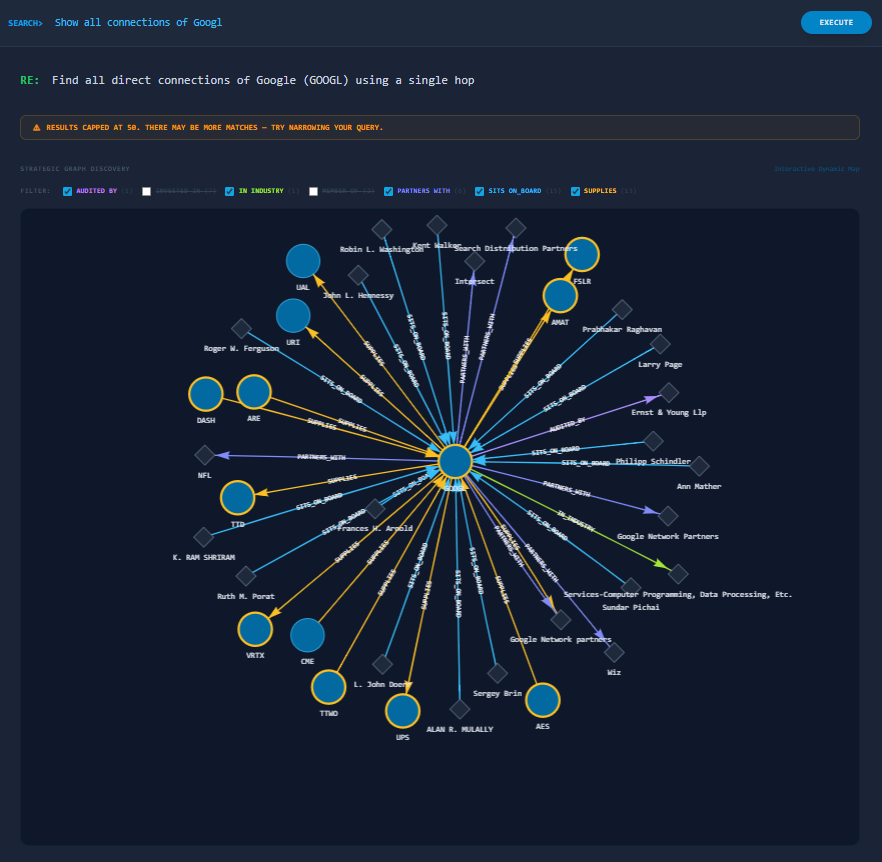The width and height of the screenshot is (882, 862).
Task: Click the Roger W. Ferguson diamond
Action: coord(241,329)
